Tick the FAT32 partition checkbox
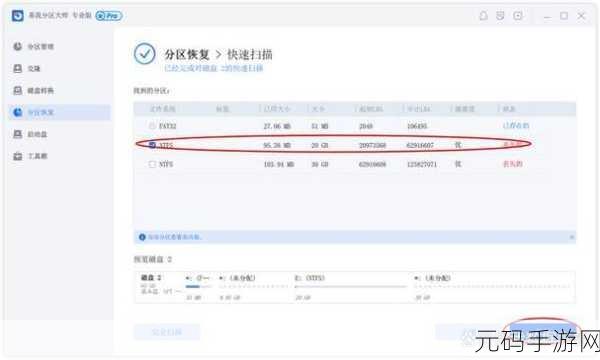 tap(152, 125)
